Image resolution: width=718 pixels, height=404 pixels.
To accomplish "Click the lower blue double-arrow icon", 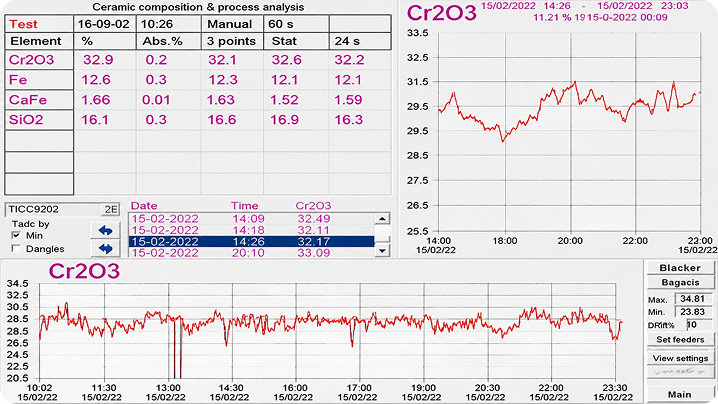I will (x=105, y=249).
